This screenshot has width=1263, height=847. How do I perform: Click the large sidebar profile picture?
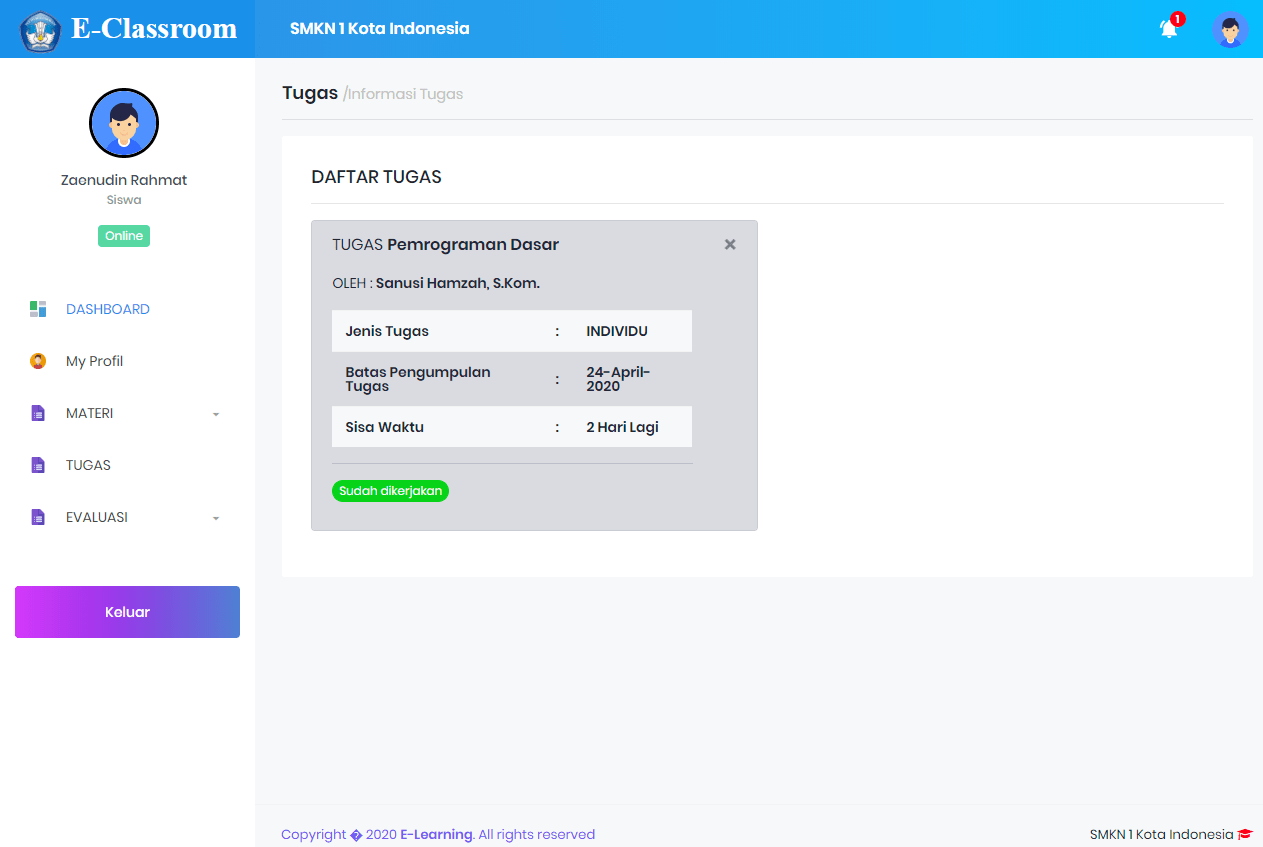pos(124,123)
